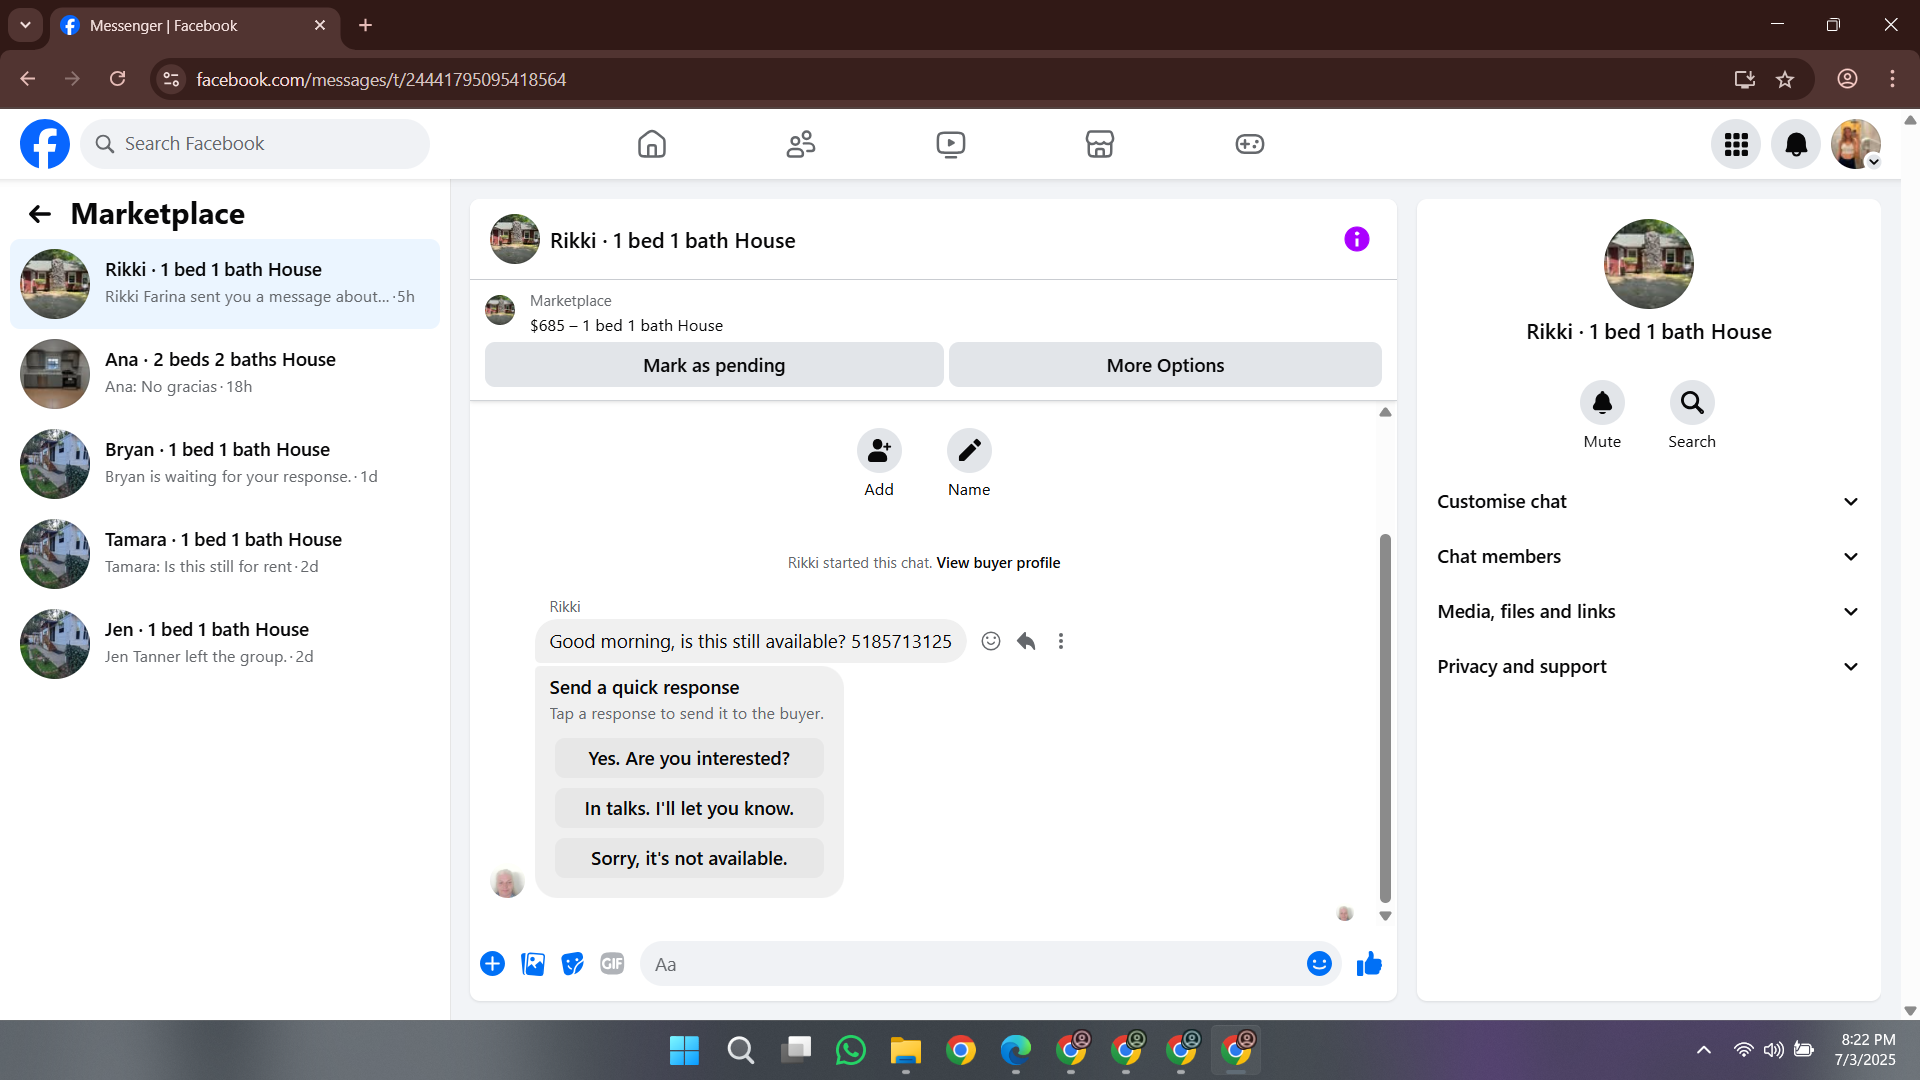React to Rikki's message with emoji
The height and width of the screenshot is (1080, 1920).
tap(990, 641)
